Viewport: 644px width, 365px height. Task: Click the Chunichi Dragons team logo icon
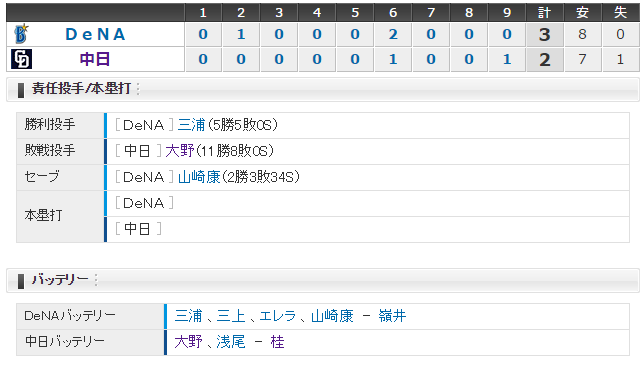point(21,59)
